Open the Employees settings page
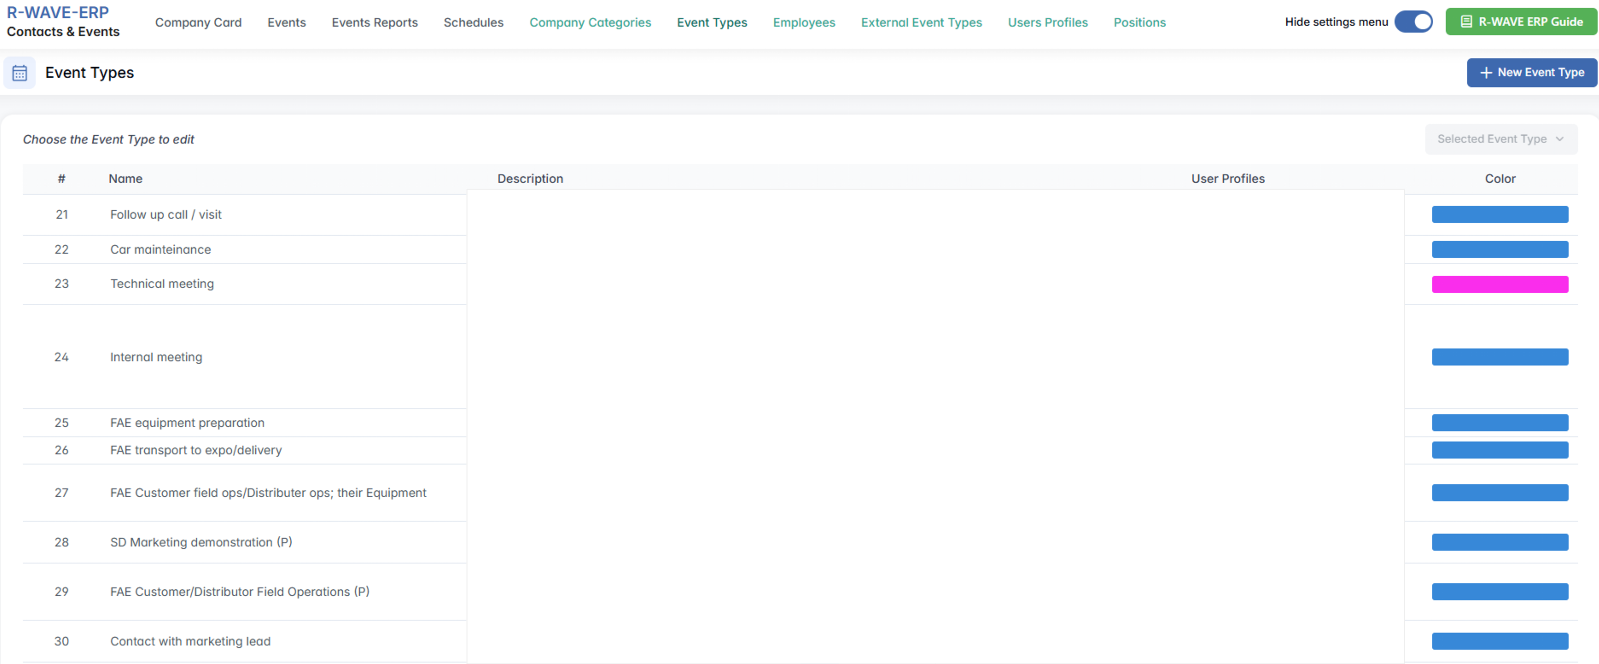This screenshot has width=1599, height=664. pos(804,22)
